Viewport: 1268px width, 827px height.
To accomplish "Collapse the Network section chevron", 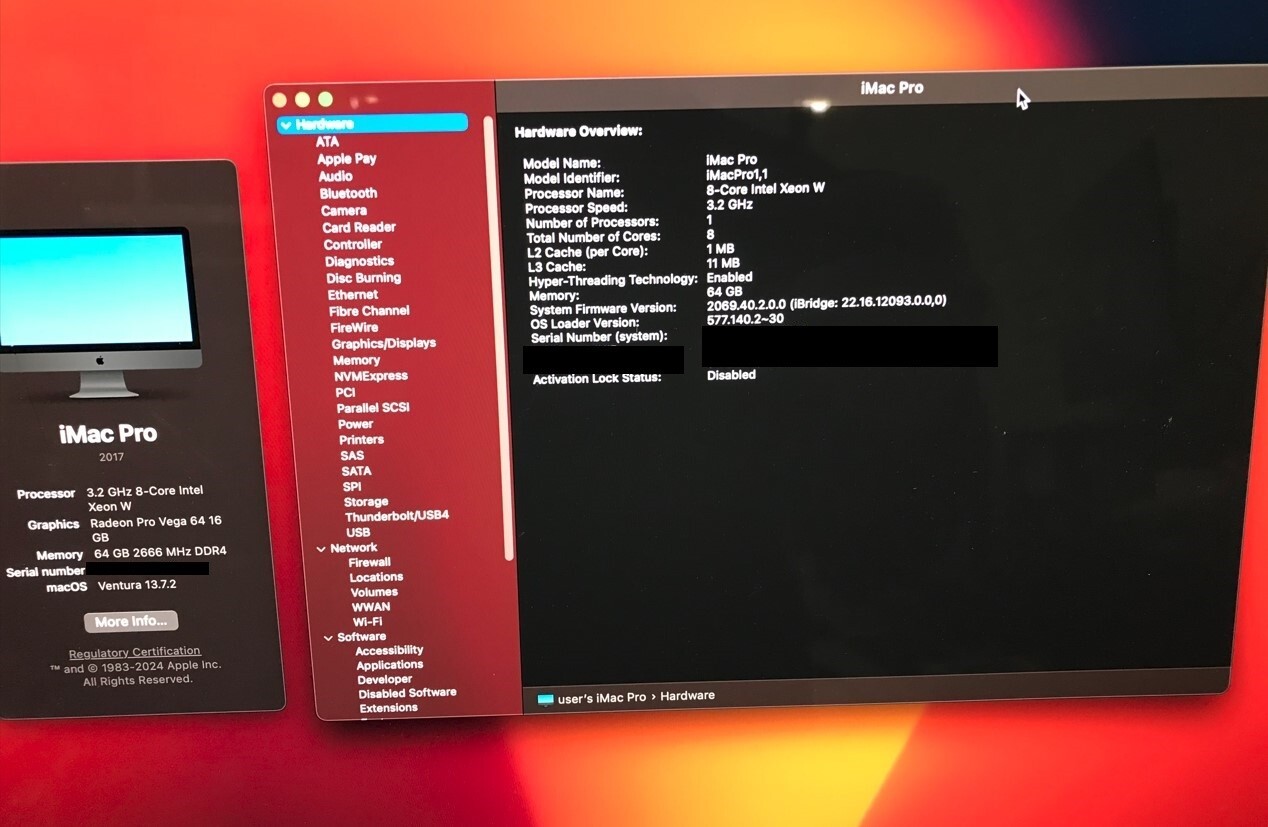I will (x=321, y=549).
